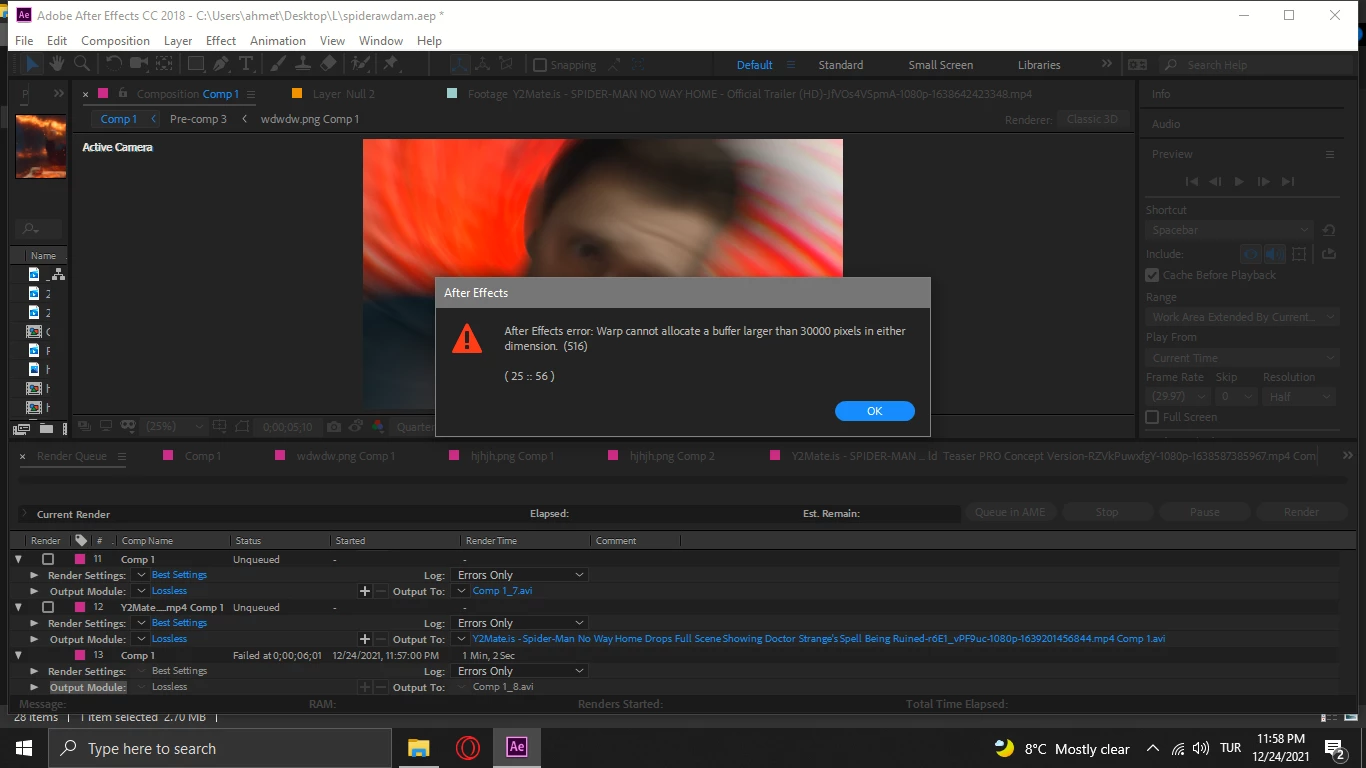Open Log Errors Only dropdown for item 11
Screen dimensions: 1366x768
pyautogui.click(x=520, y=575)
